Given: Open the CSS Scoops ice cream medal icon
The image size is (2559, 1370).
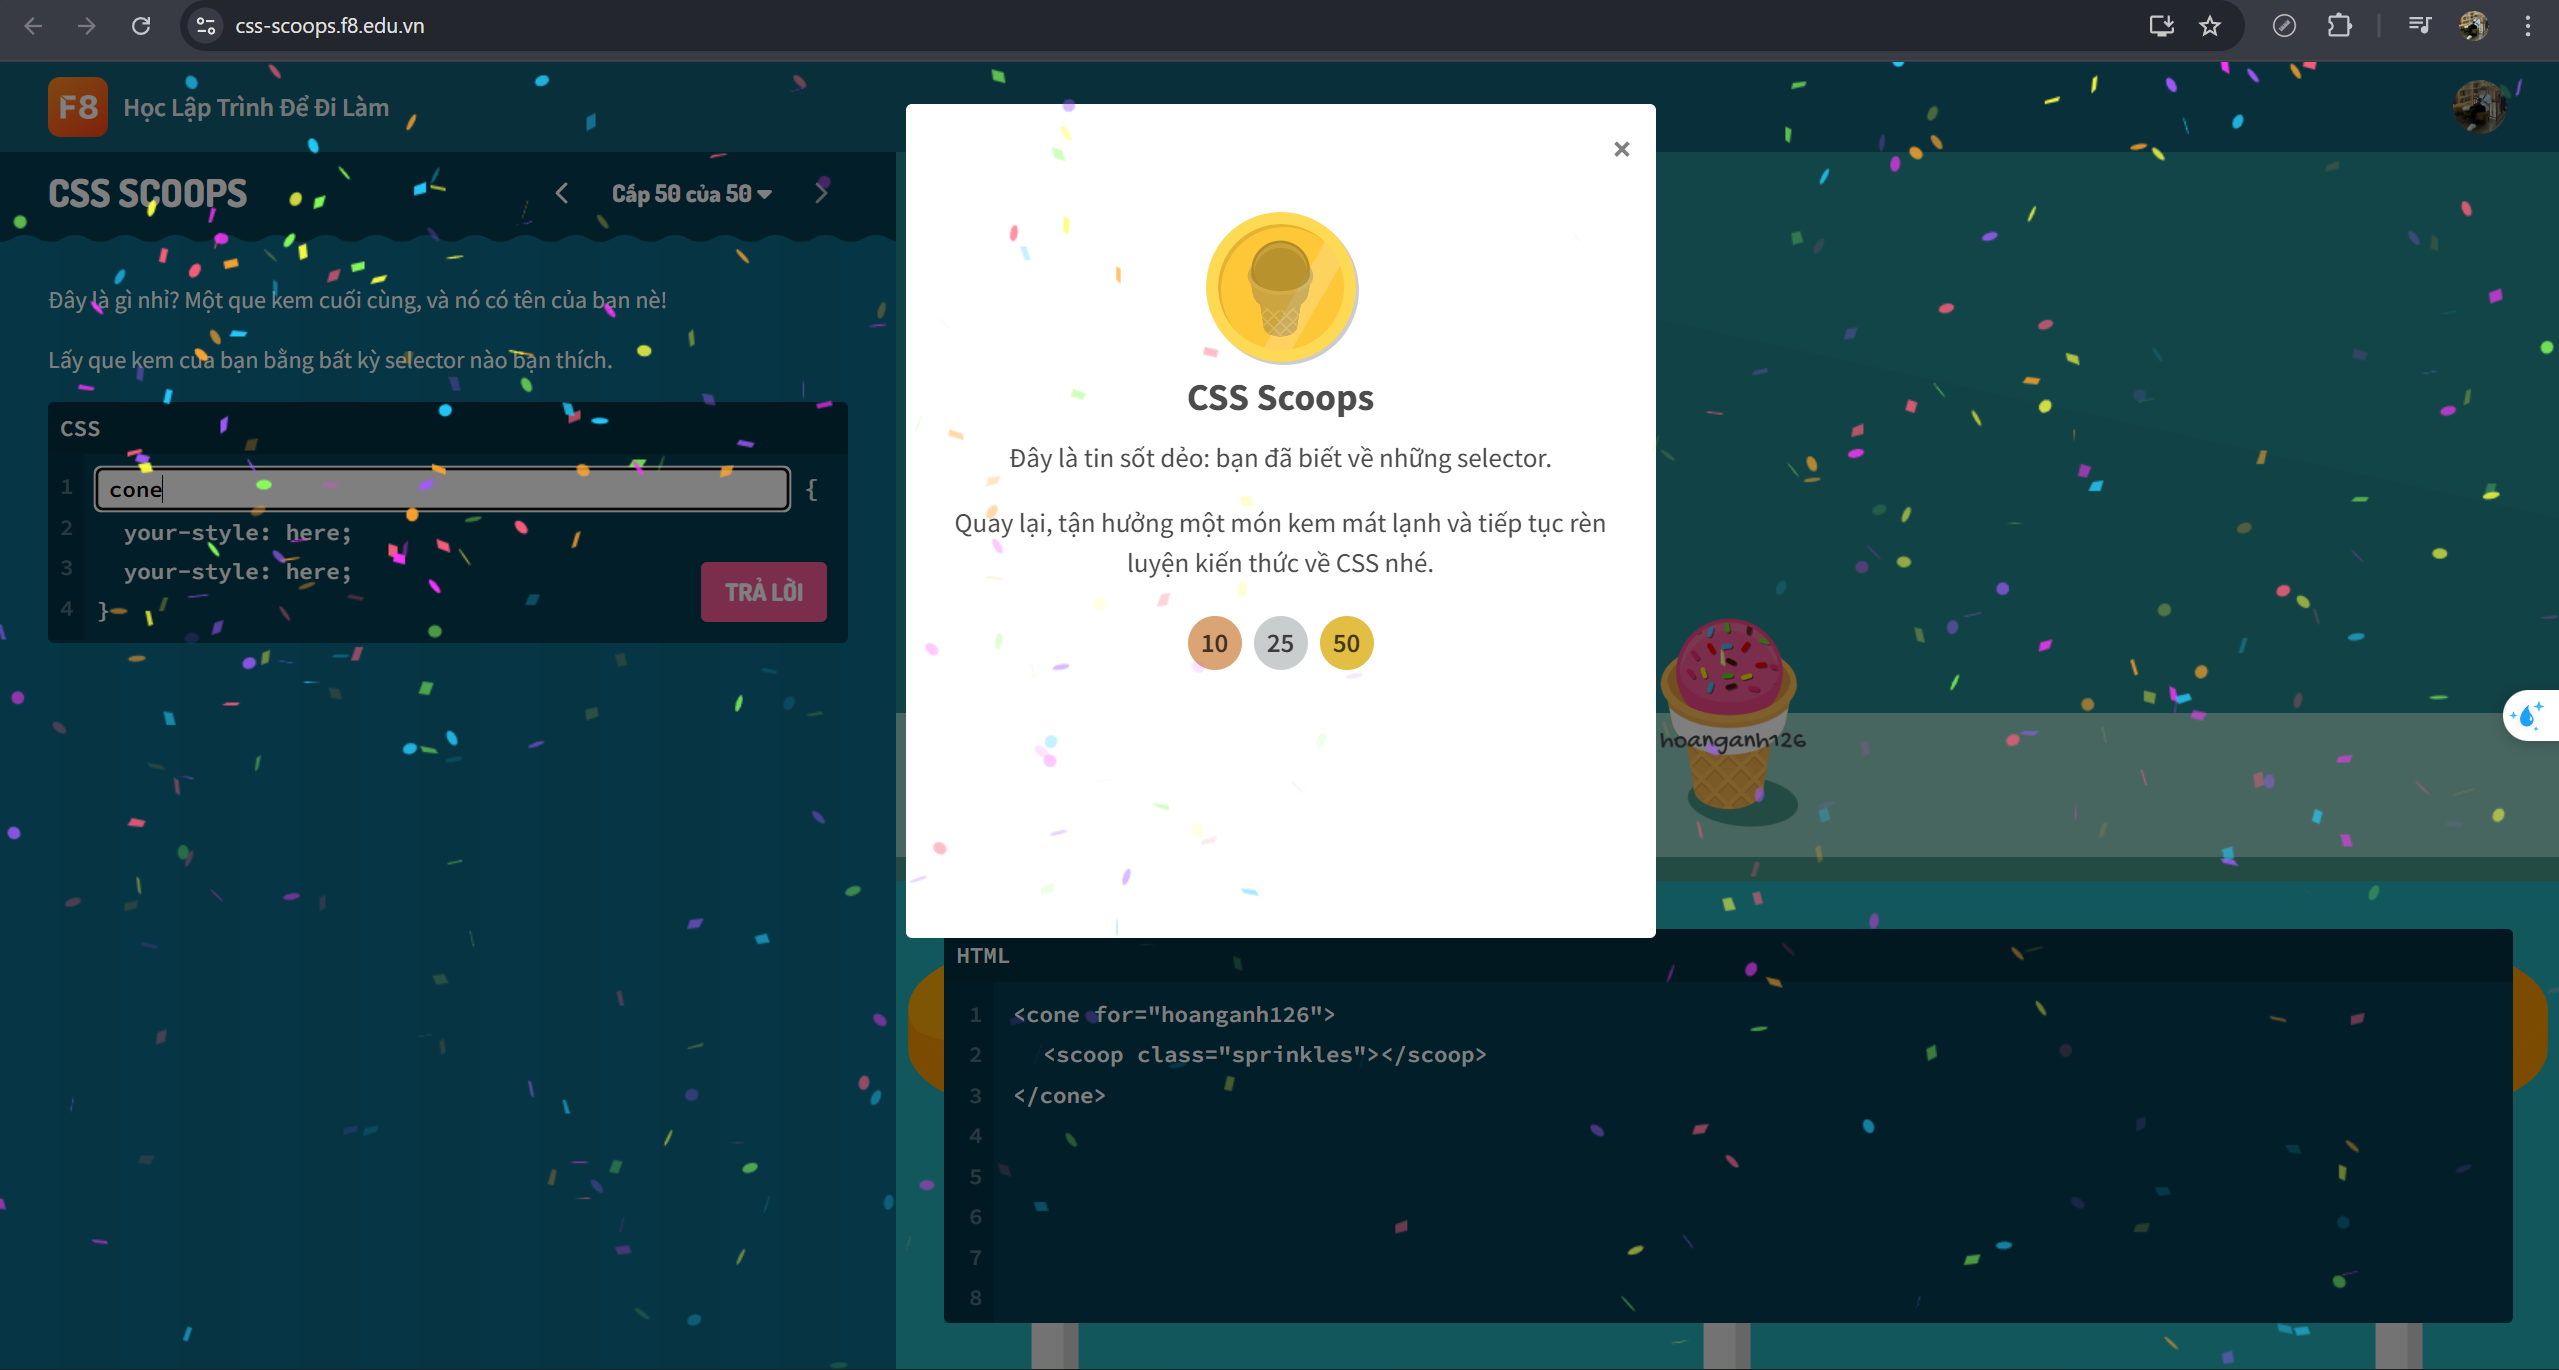Looking at the screenshot, I should coord(1280,287).
